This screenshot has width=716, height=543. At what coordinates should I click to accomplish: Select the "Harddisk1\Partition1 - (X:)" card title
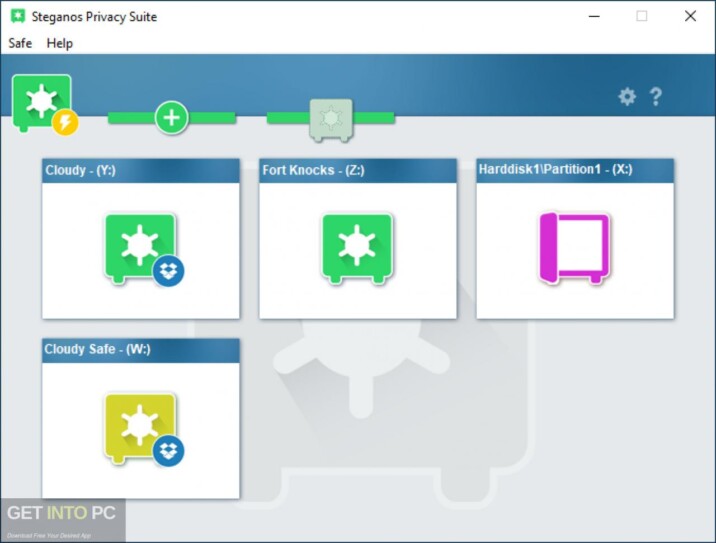click(555, 169)
